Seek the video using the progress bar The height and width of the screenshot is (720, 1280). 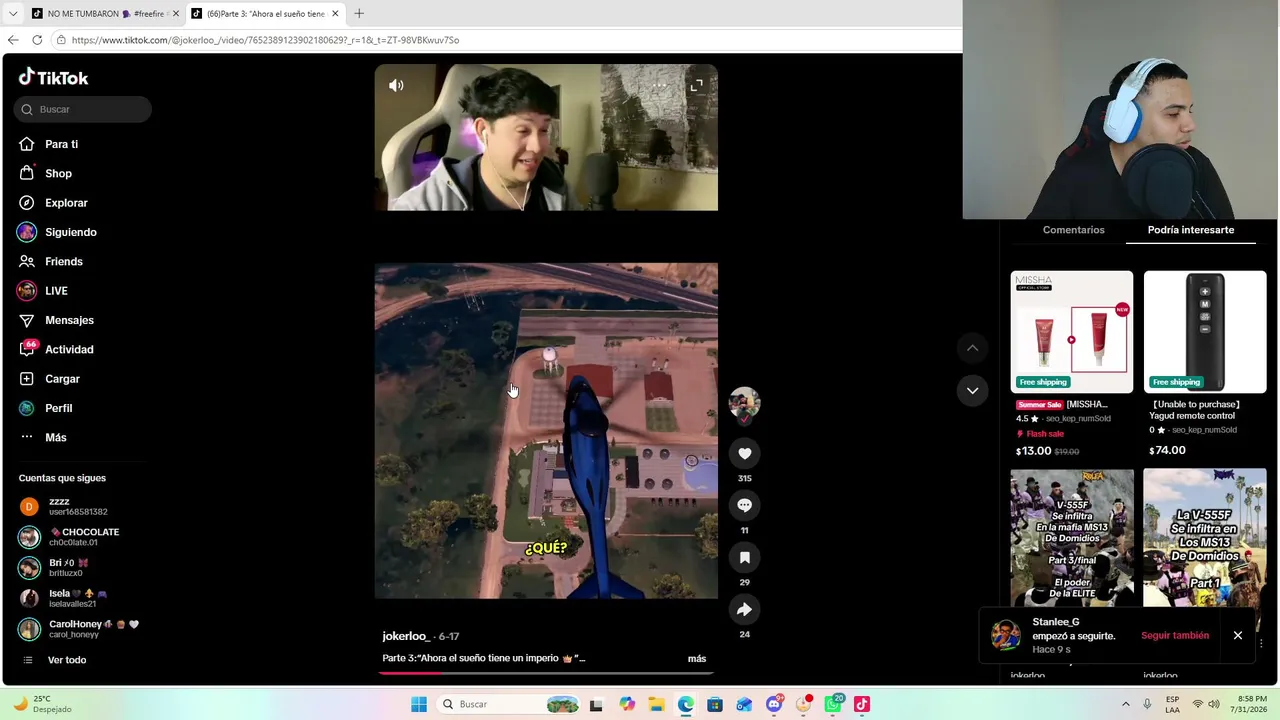coord(546,673)
